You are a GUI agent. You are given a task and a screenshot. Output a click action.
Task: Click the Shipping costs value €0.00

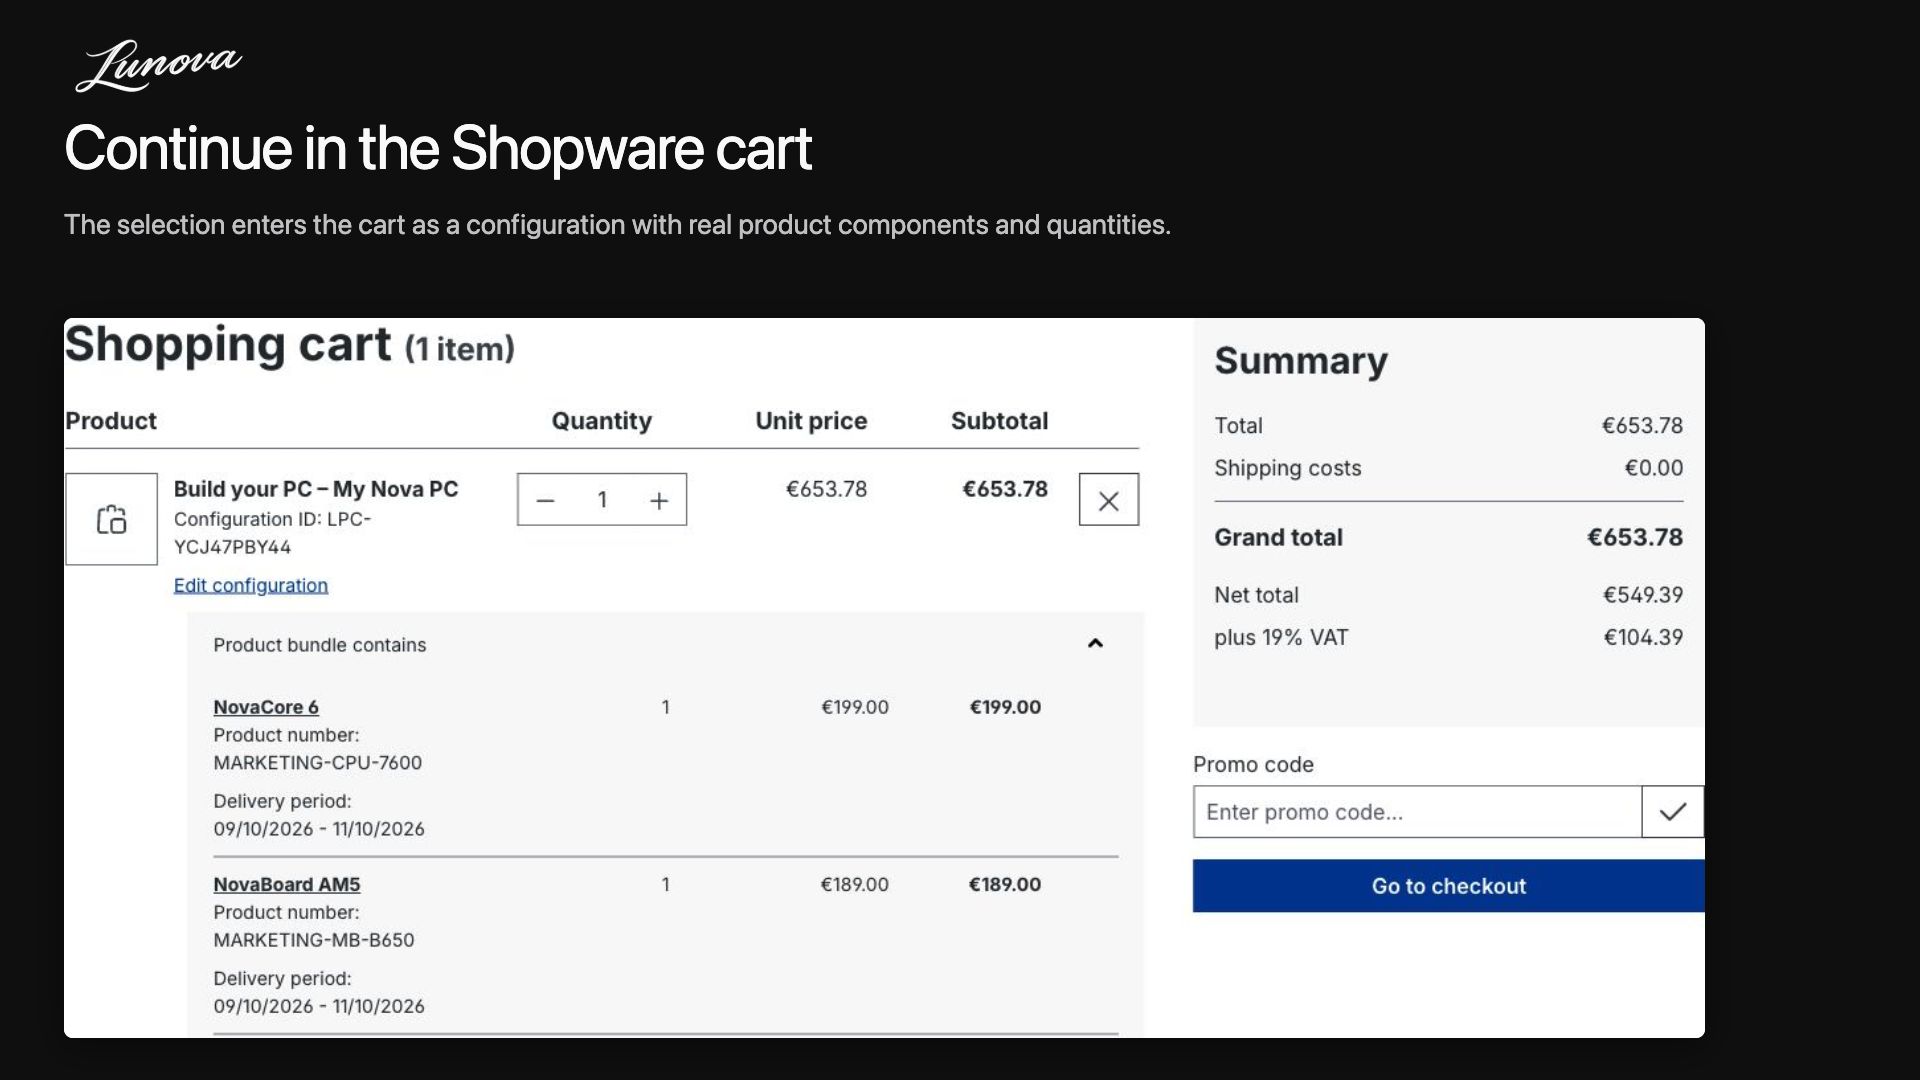[x=1654, y=468]
